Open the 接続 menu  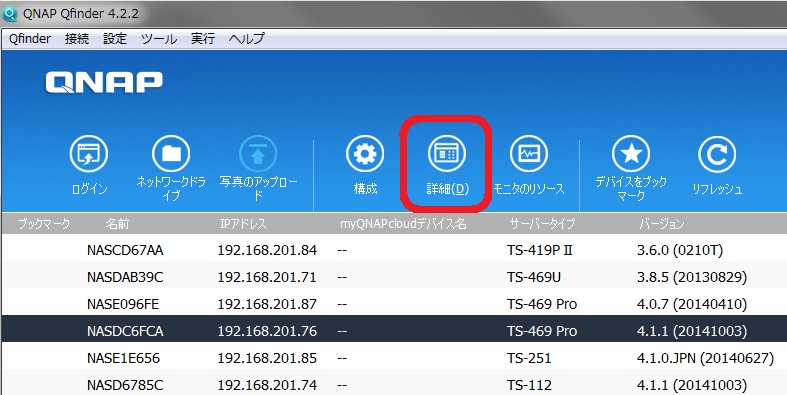click(x=77, y=39)
